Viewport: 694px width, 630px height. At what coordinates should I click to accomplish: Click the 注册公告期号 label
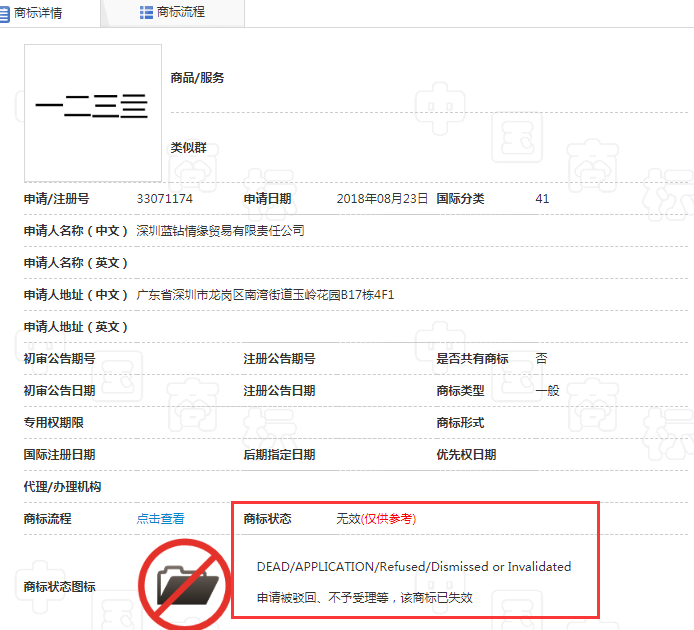pyautogui.click(x=279, y=359)
